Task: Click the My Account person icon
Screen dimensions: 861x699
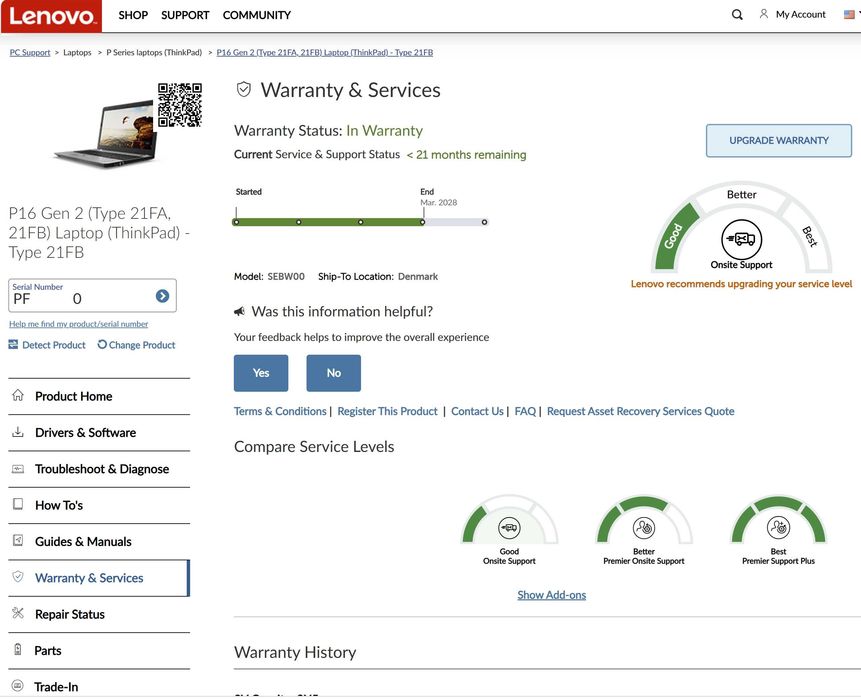Action: [x=763, y=14]
